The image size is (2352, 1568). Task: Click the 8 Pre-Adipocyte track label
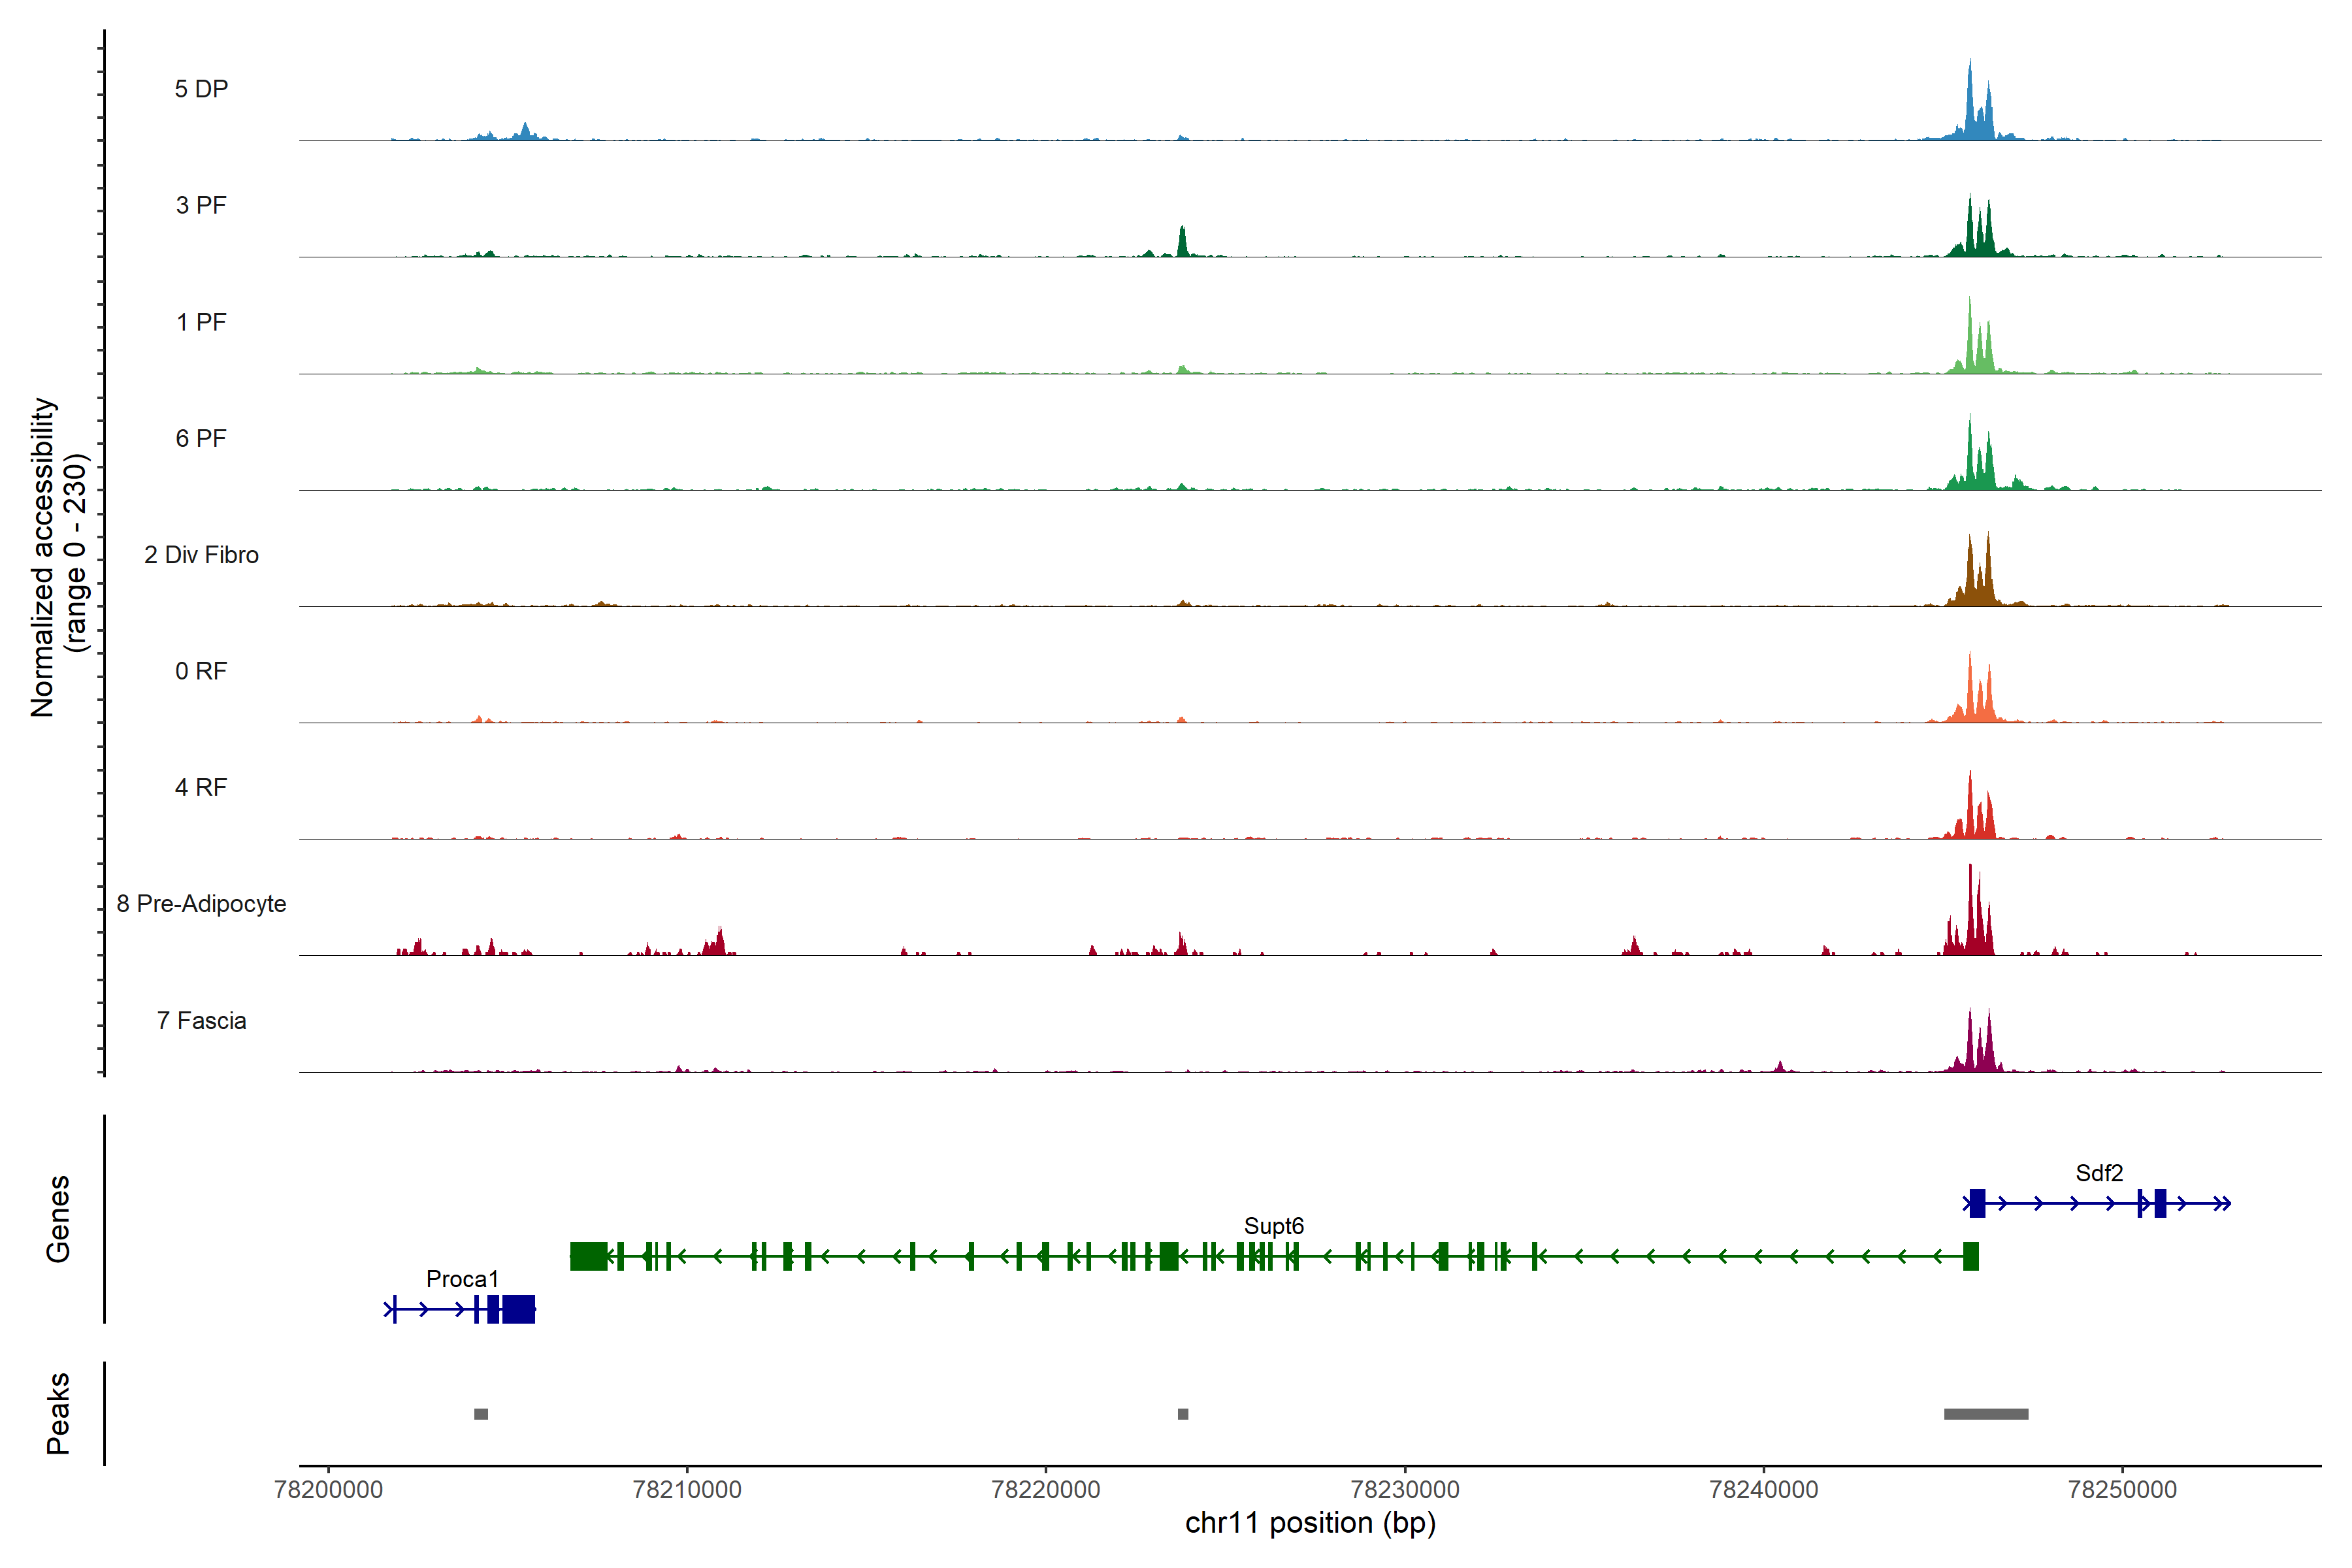tap(201, 904)
